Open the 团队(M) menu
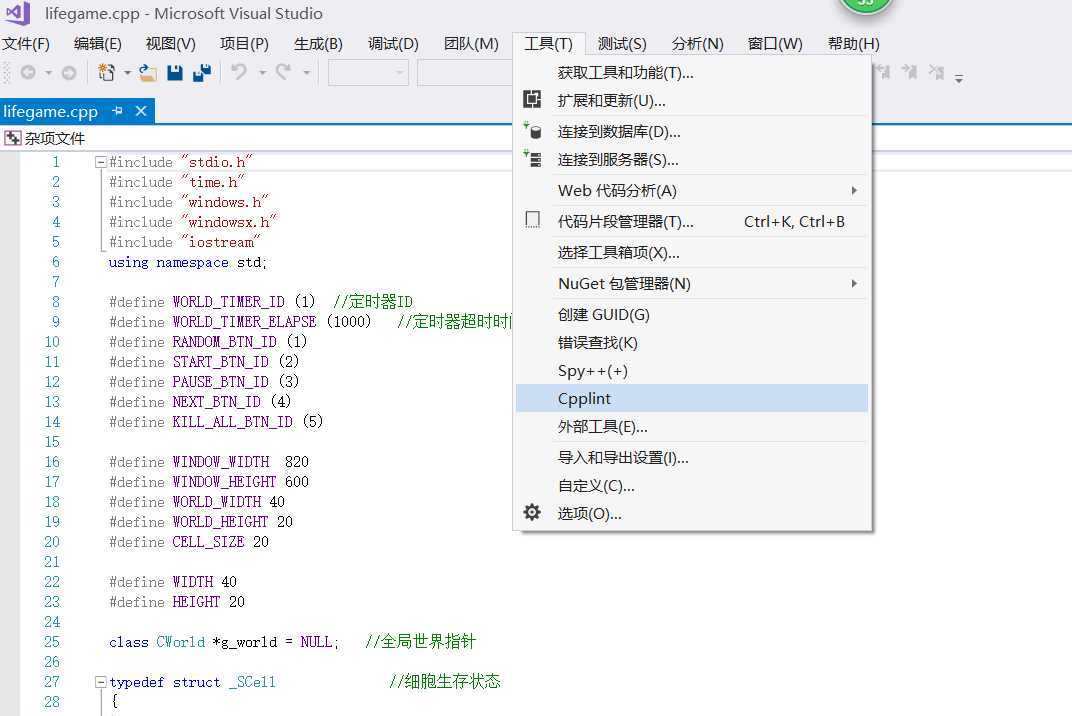Image resolution: width=1072 pixels, height=716 pixels. tap(471, 44)
